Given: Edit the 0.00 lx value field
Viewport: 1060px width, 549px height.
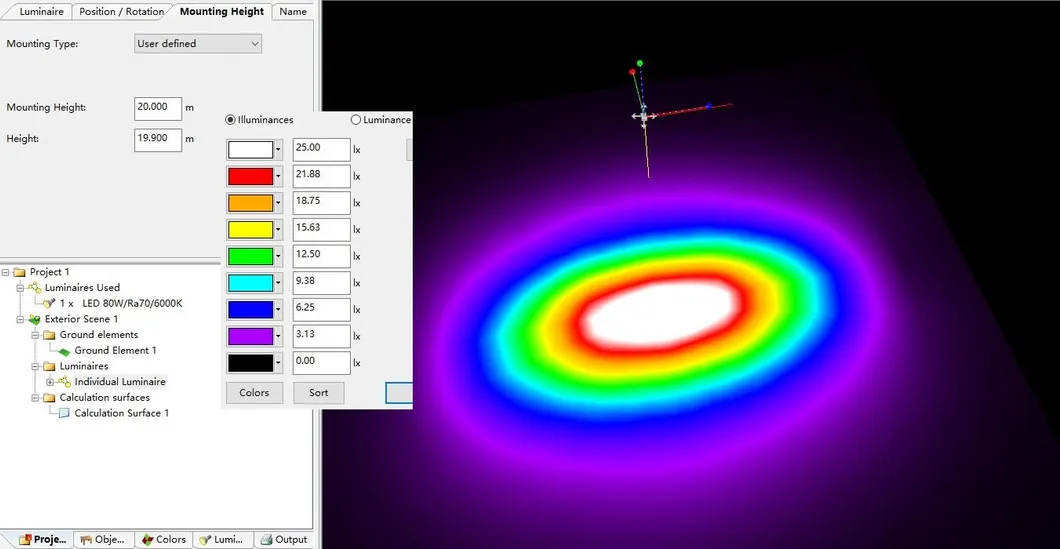Looking at the screenshot, I should pyautogui.click(x=321, y=363).
